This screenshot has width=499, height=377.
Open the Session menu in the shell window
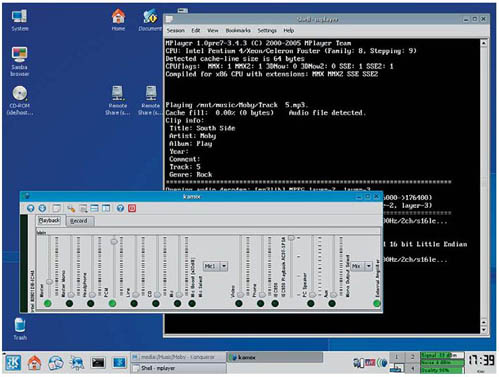point(175,30)
